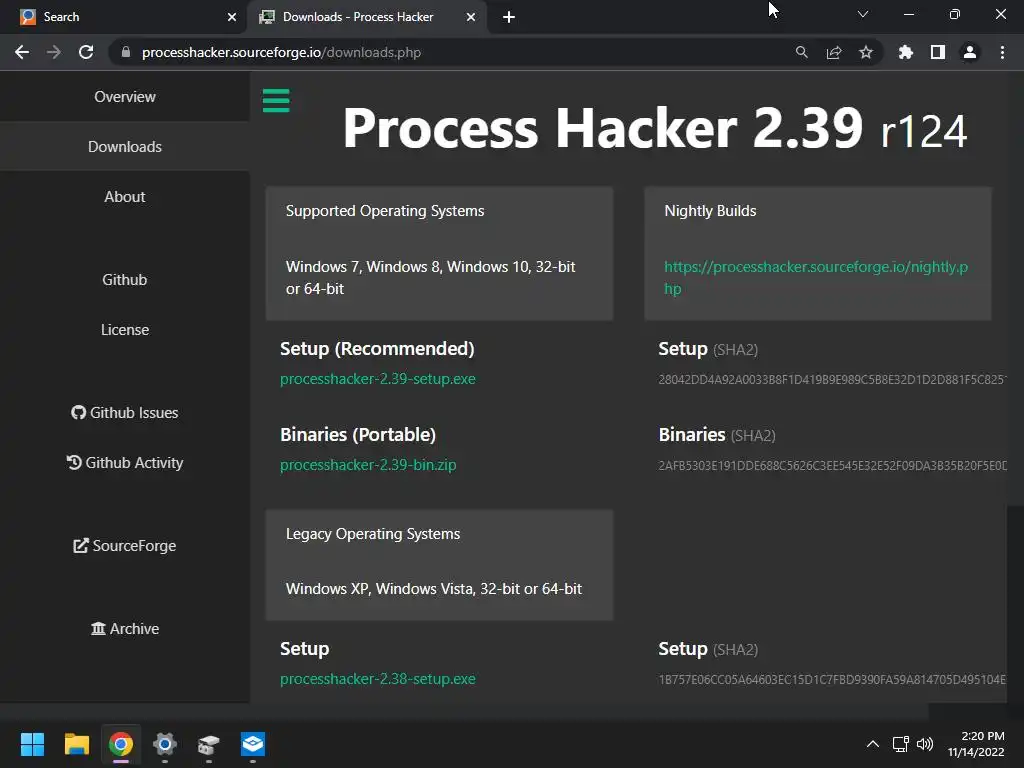The width and height of the screenshot is (1024, 768).
Task: Open Settings gear in taskbar
Action: point(165,744)
